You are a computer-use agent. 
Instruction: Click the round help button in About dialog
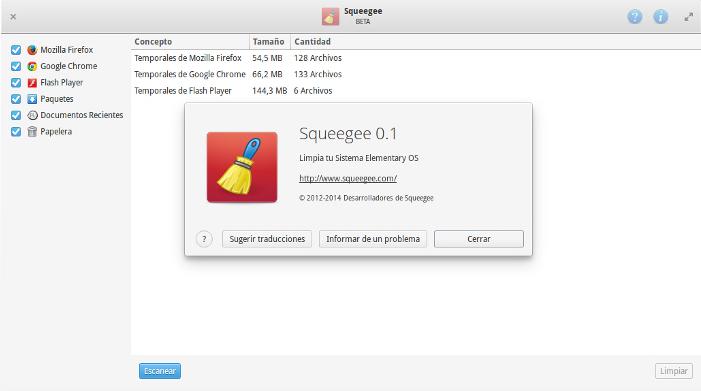pyautogui.click(x=204, y=239)
